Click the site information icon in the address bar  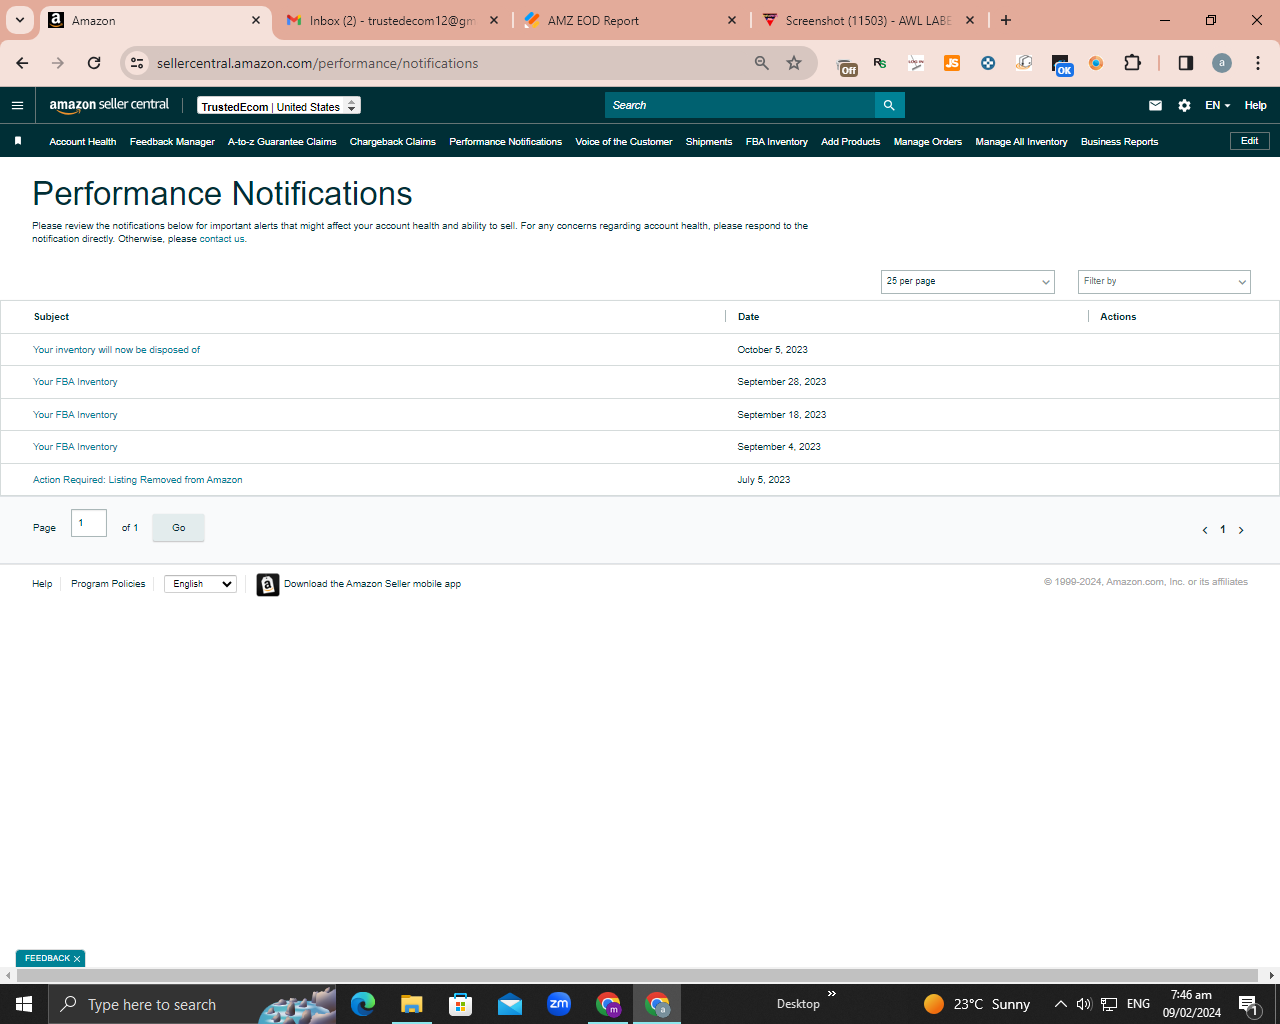pyautogui.click(x=137, y=63)
